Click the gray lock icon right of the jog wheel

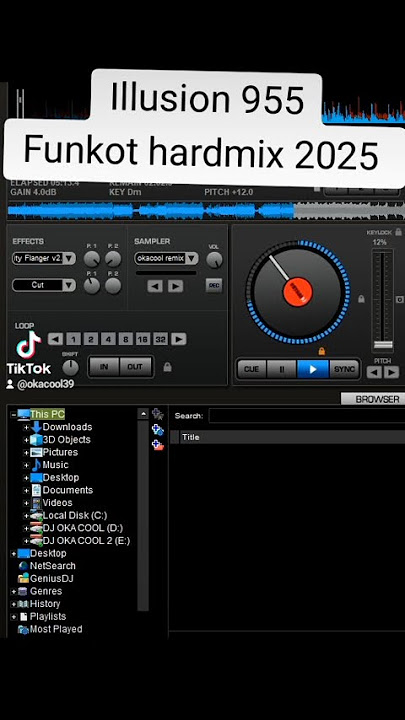pyautogui.click(x=361, y=299)
